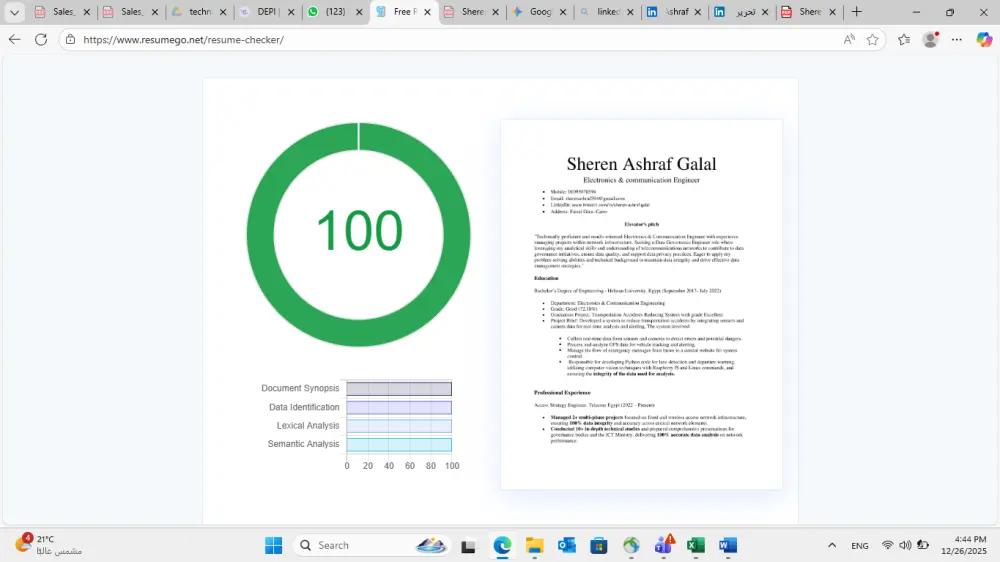Image resolution: width=1000 pixels, height=562 pixels.
Task: Launch Copilot from the toolbar
Action: coord(984,40)
